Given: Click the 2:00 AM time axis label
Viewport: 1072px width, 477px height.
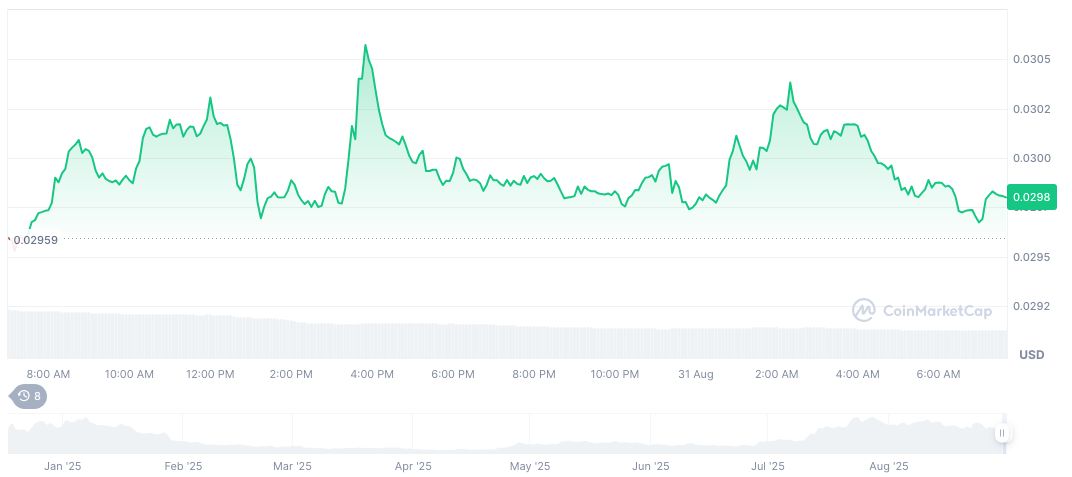Looking at the screenshot, I should [777, 374].
